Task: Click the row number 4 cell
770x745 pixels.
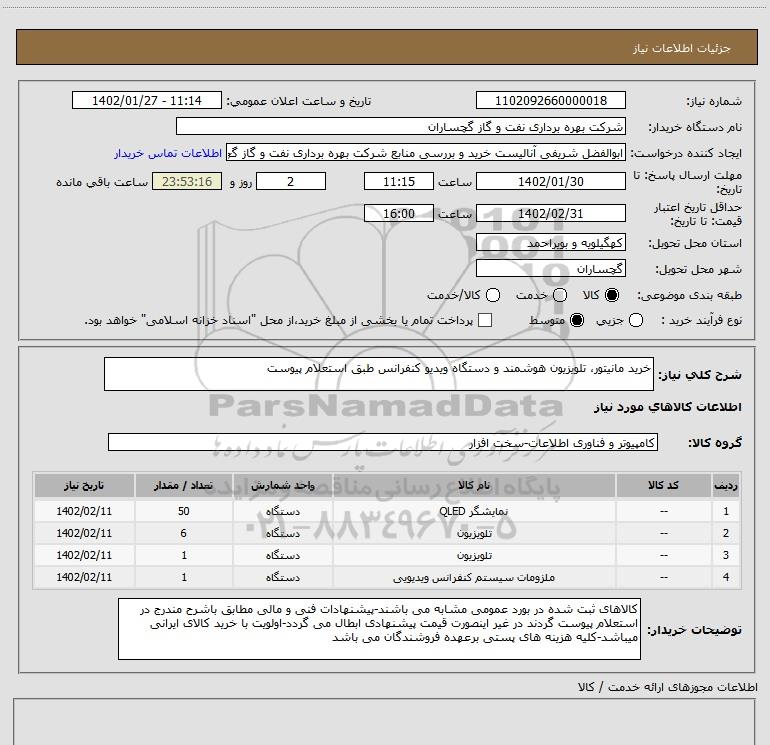Action: 726,578
